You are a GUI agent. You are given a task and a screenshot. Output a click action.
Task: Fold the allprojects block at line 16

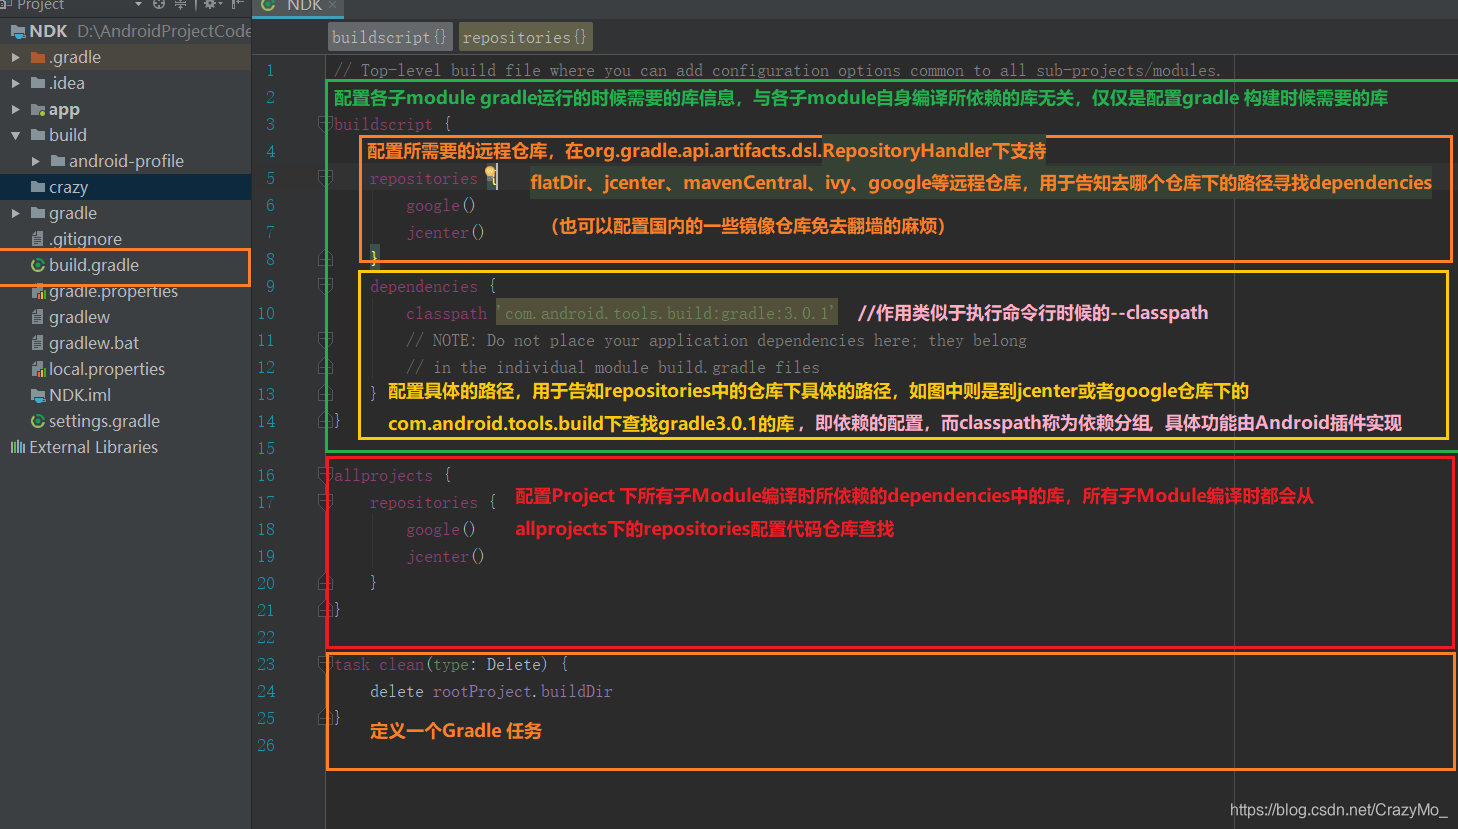point(325,475)
